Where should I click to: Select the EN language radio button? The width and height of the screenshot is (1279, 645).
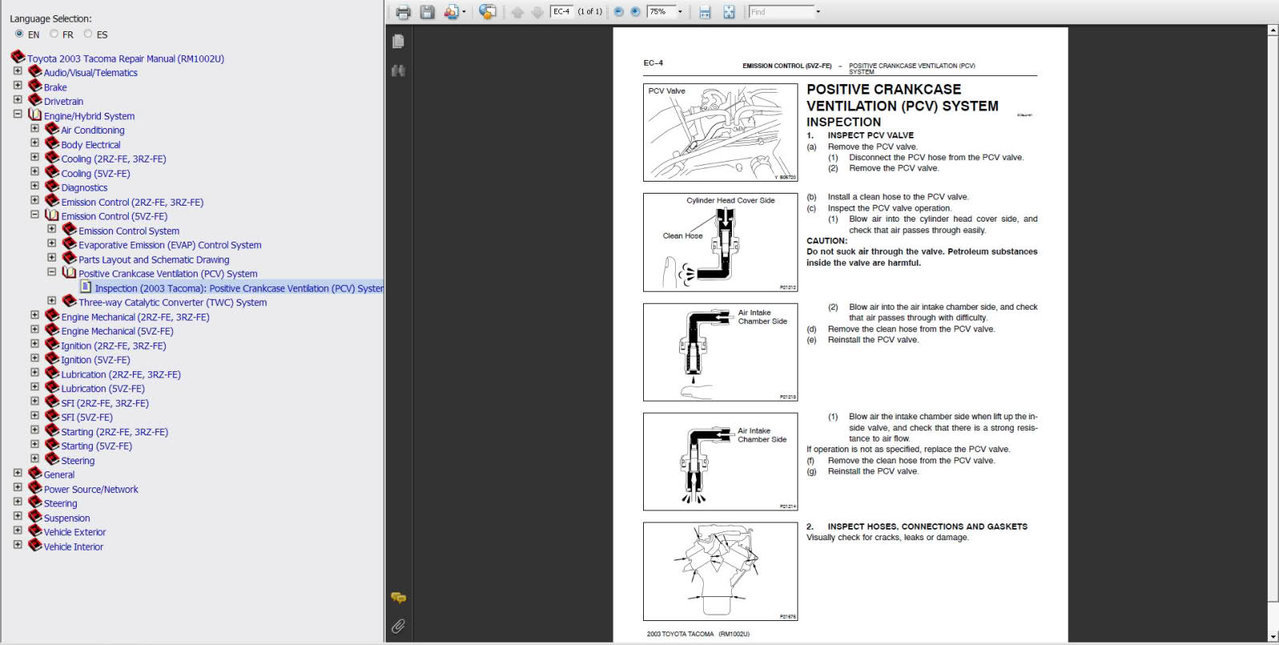[x=20, y=34]
